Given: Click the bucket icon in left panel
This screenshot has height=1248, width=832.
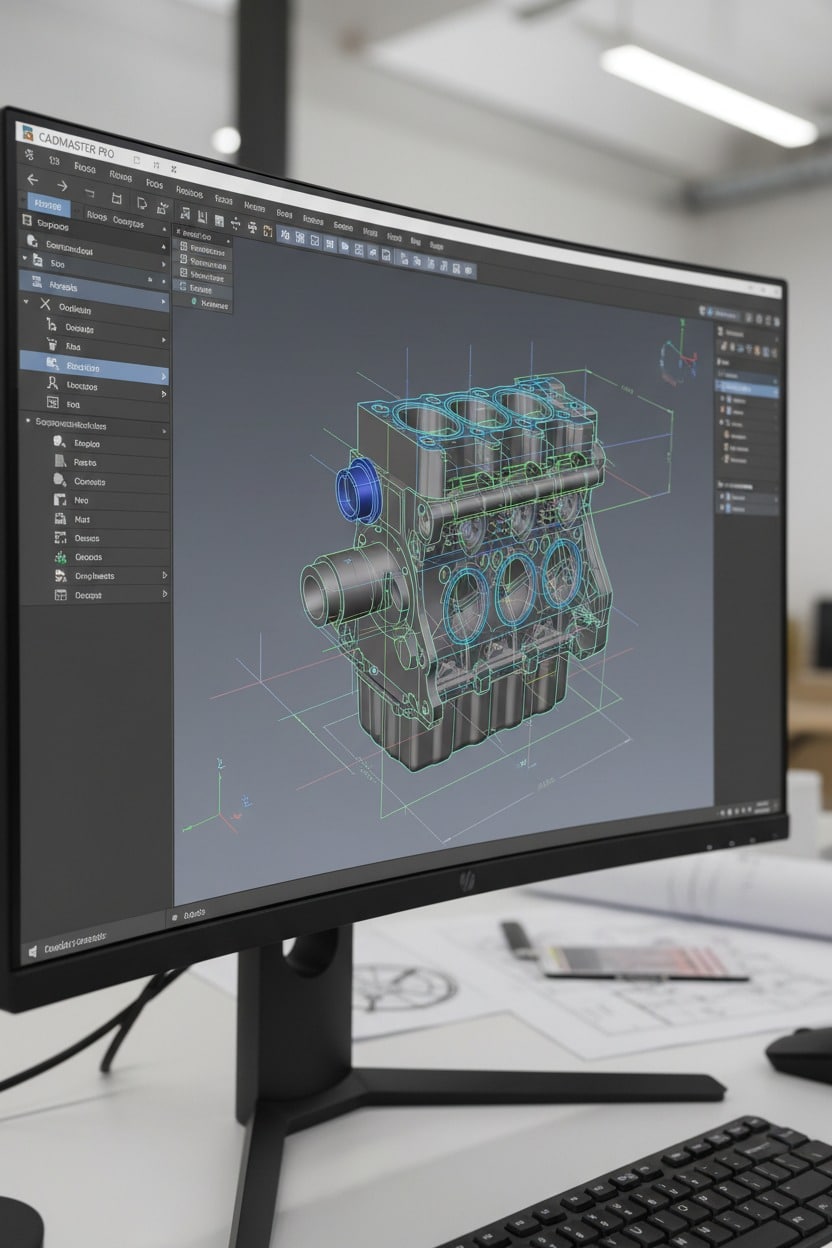Looking at the screenshot, I should [52, 342].
